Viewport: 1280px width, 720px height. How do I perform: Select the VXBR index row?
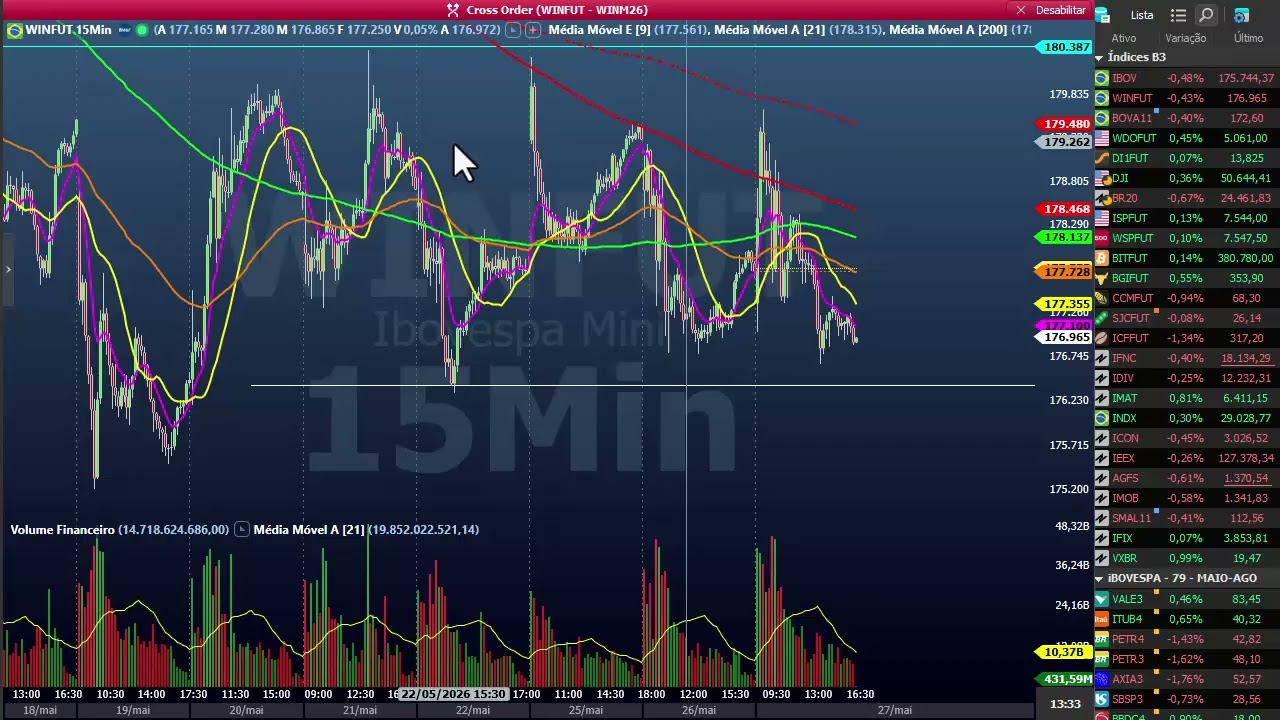[x=1187, y=558]
